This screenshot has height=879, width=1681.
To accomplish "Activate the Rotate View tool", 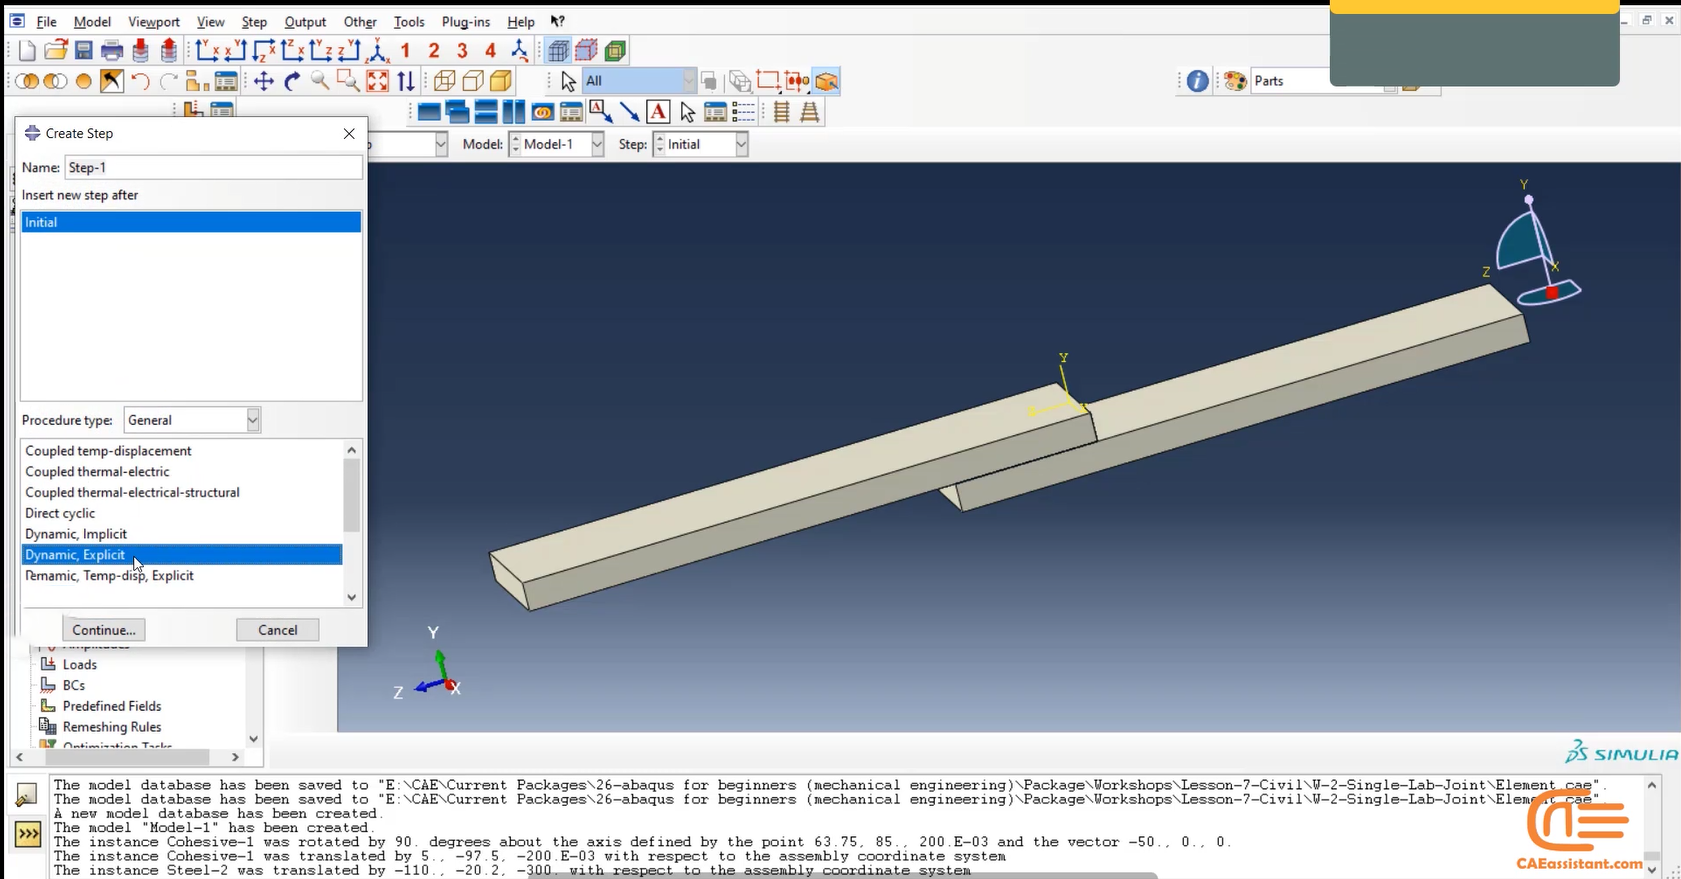I will pos(292,81).
